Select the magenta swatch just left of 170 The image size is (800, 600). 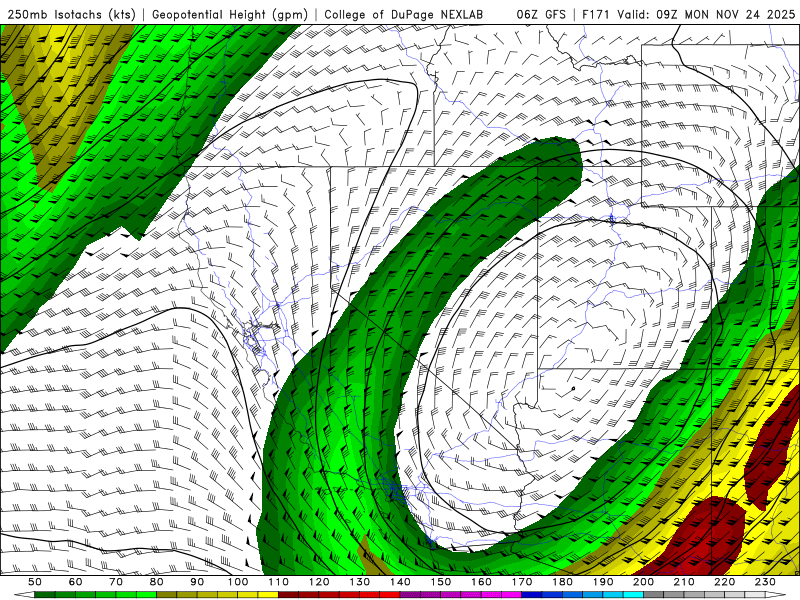pos(511,595)
